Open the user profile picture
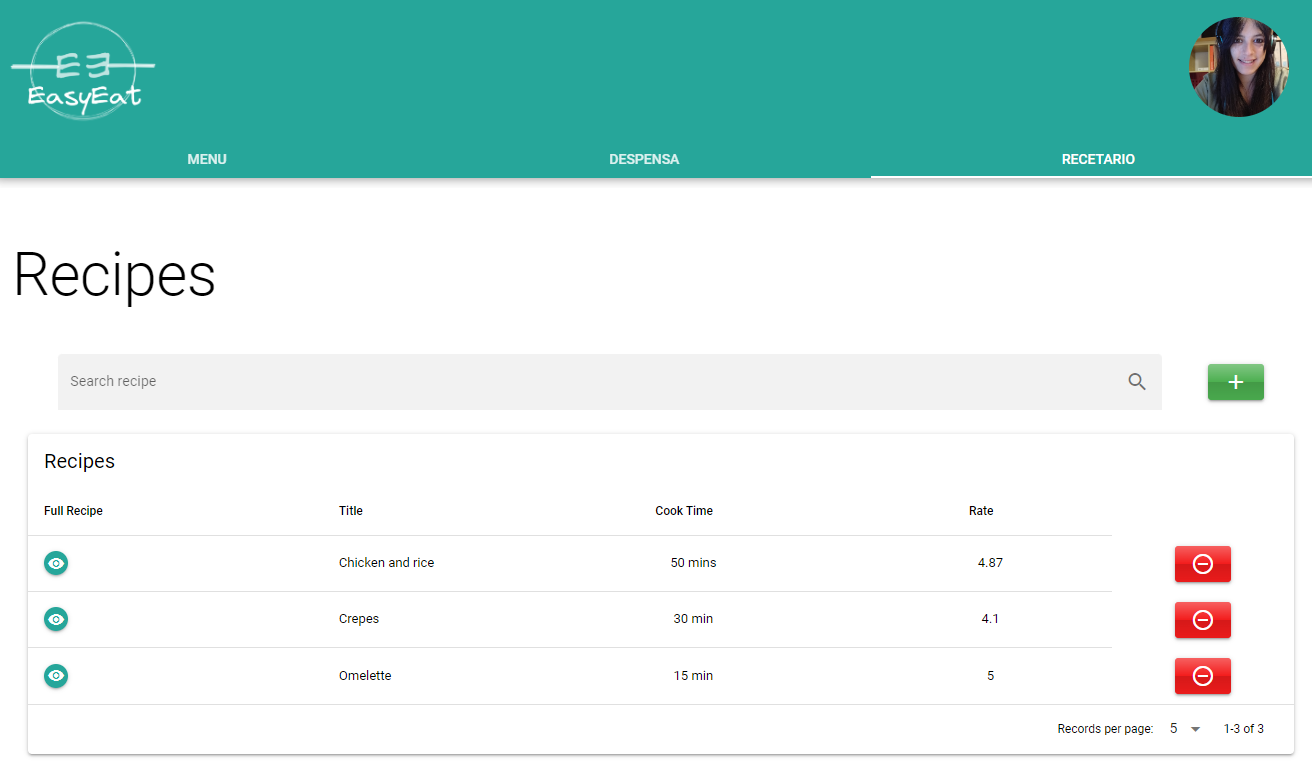 tap(1238, 67)
